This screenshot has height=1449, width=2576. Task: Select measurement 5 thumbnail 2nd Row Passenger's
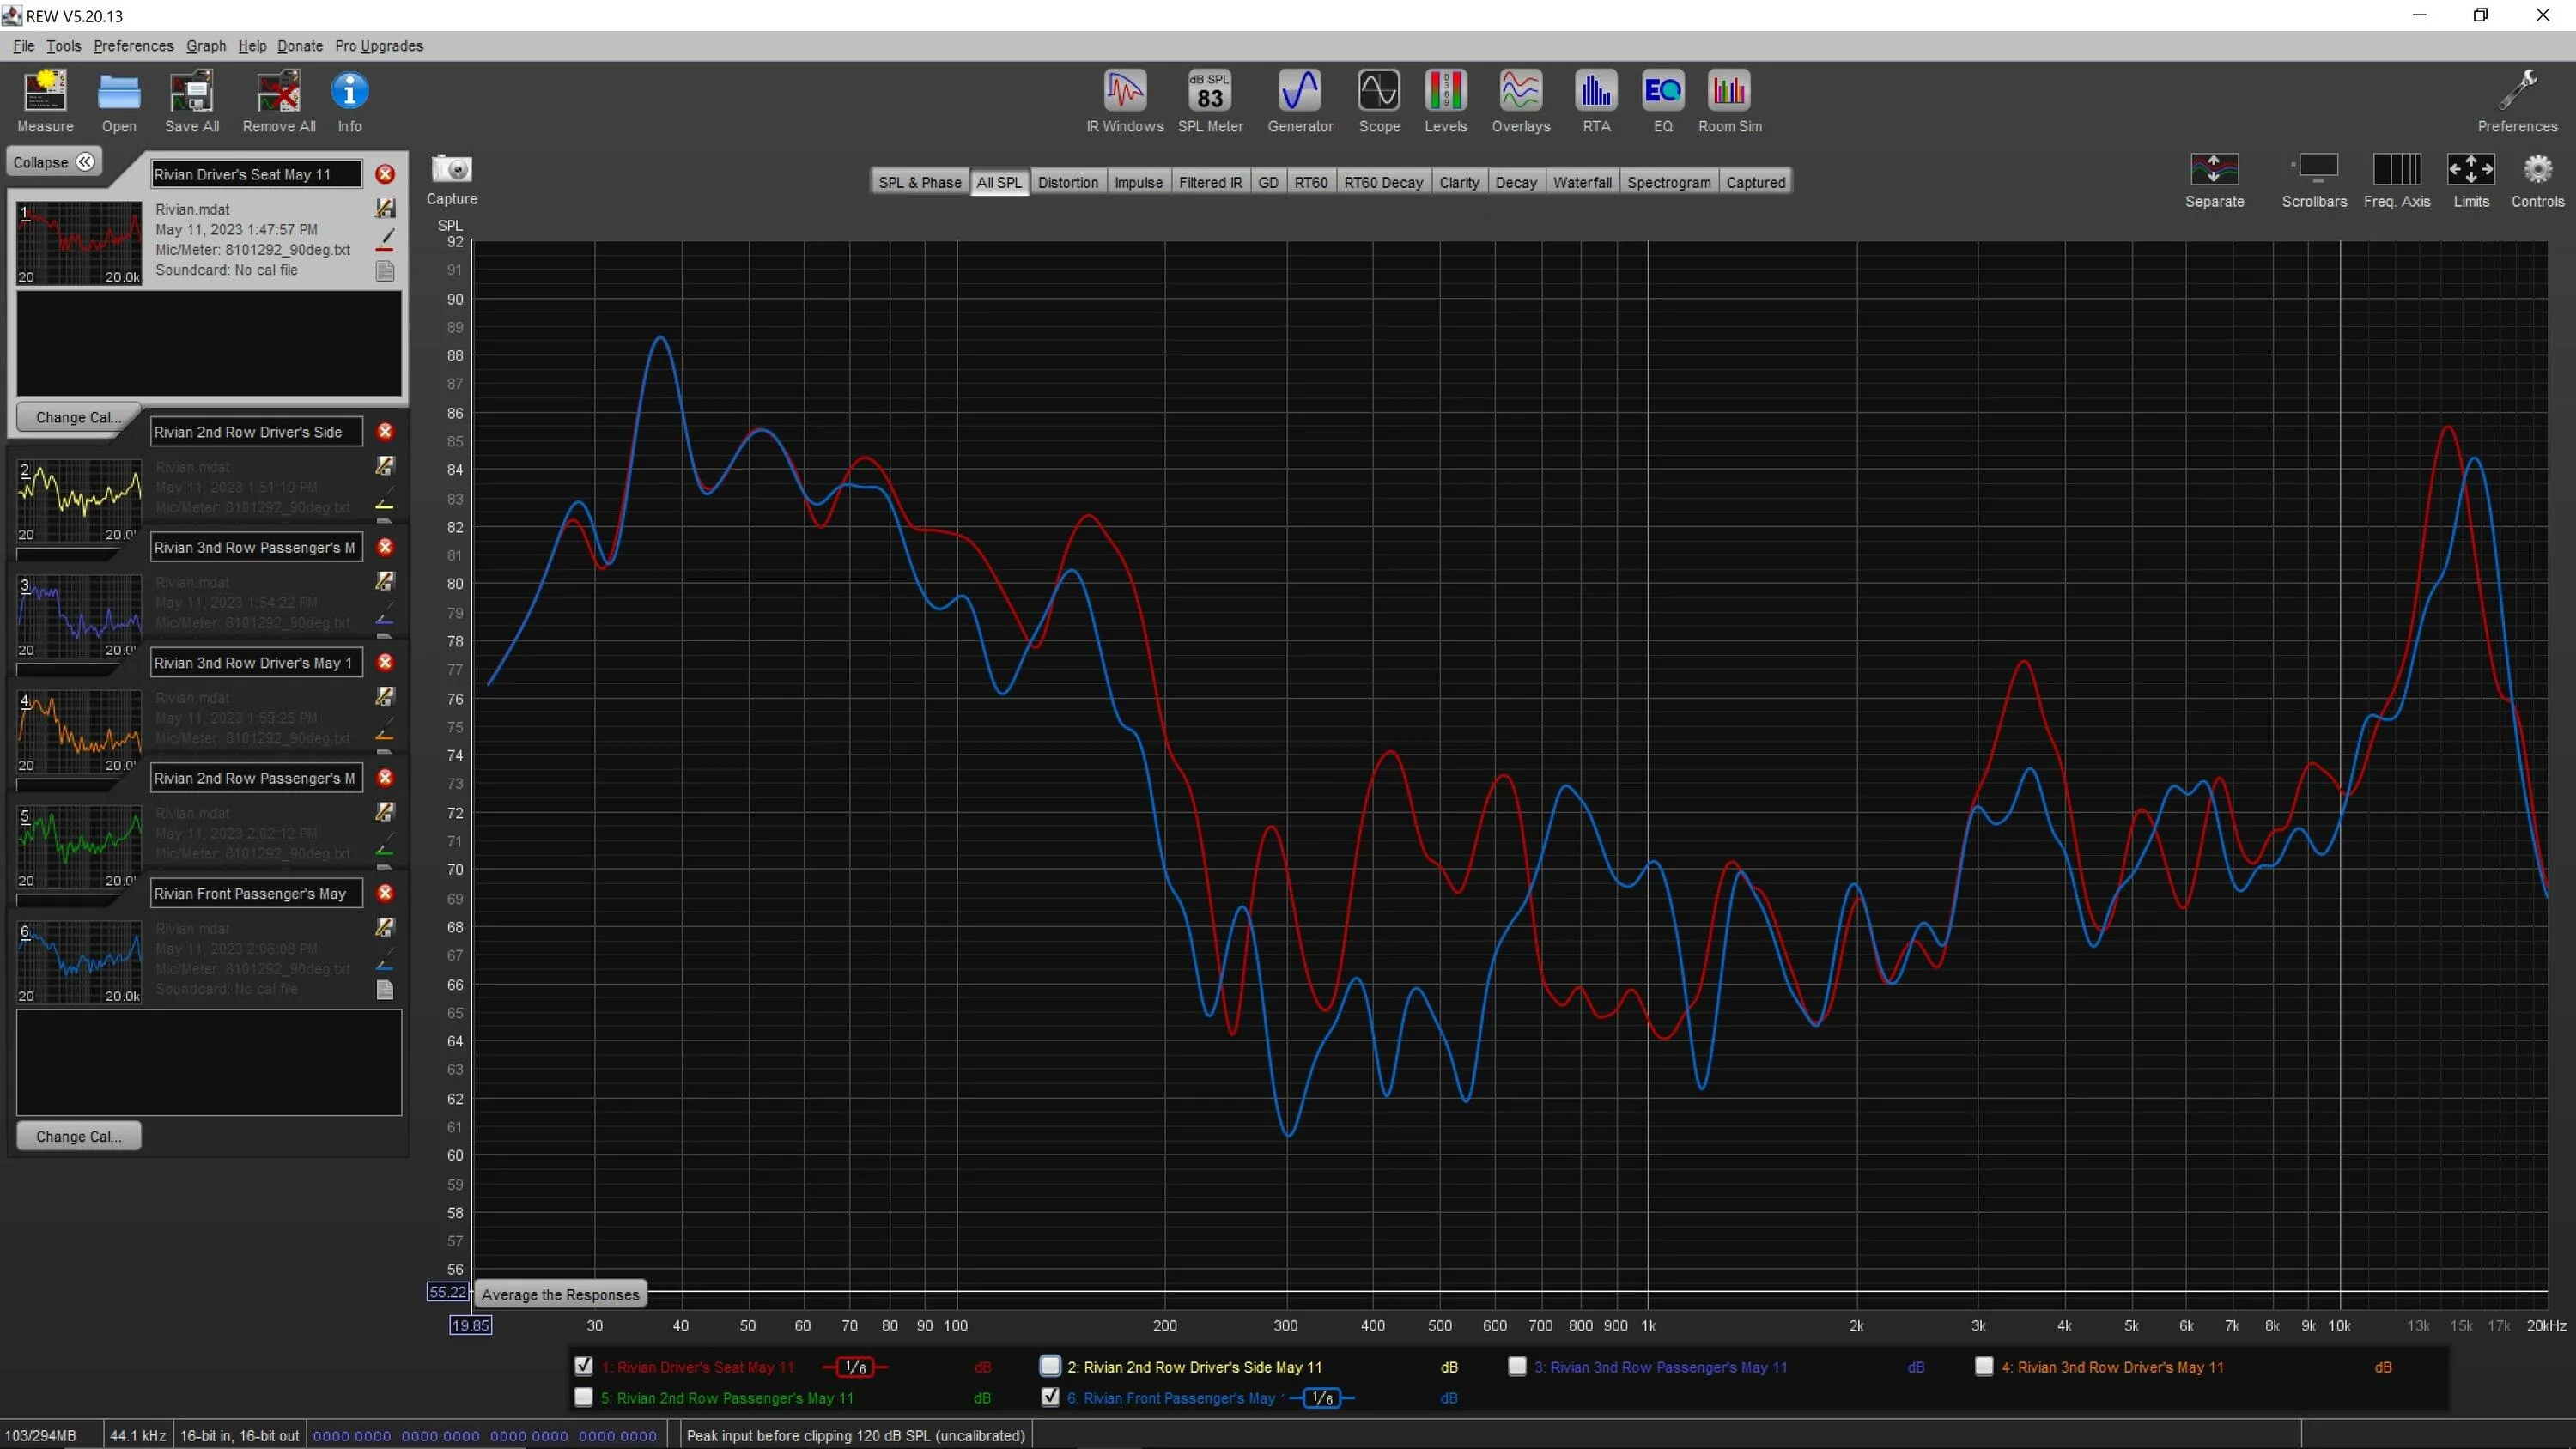(x=79, y=846)
